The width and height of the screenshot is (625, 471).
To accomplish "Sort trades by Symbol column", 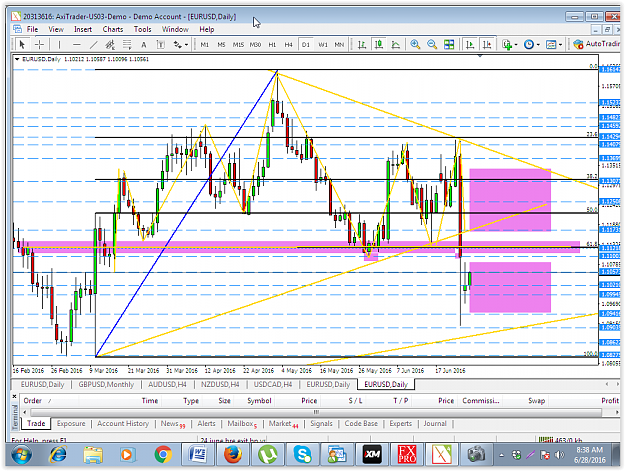I will (x=259, y=400).
